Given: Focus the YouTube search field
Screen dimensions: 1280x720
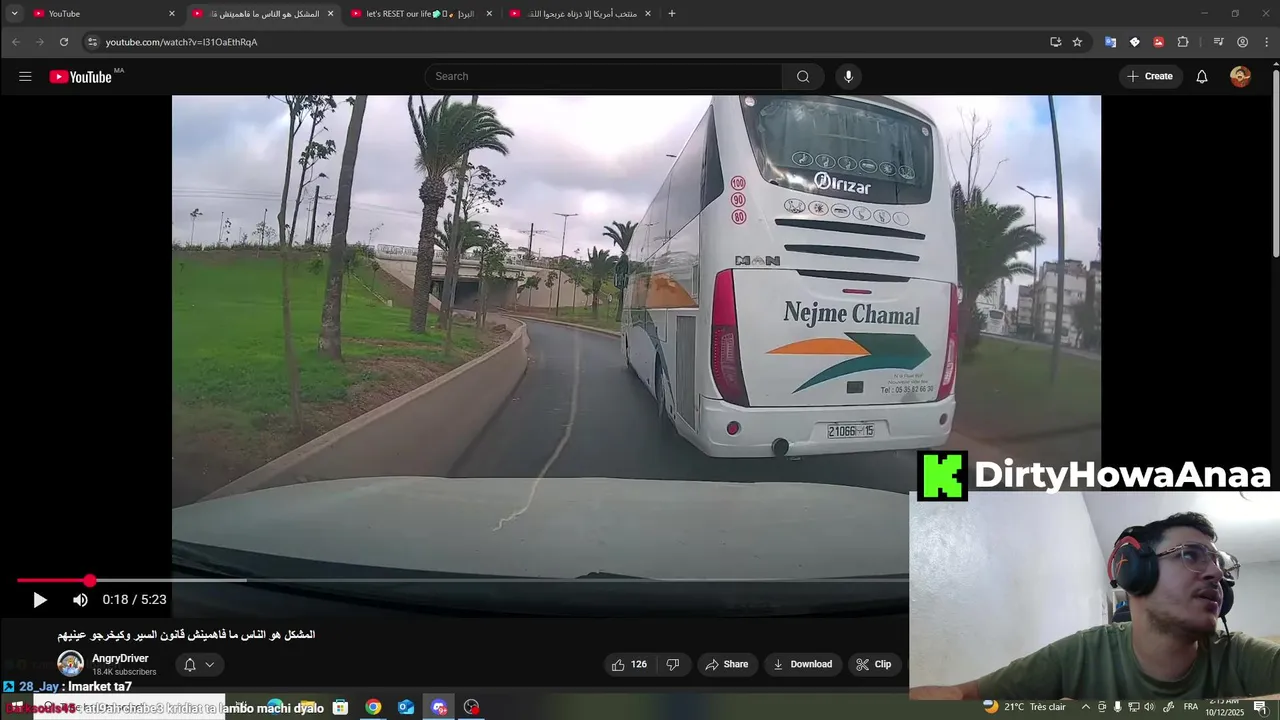Looking at the screenshot, I should [x=604, y=76].
